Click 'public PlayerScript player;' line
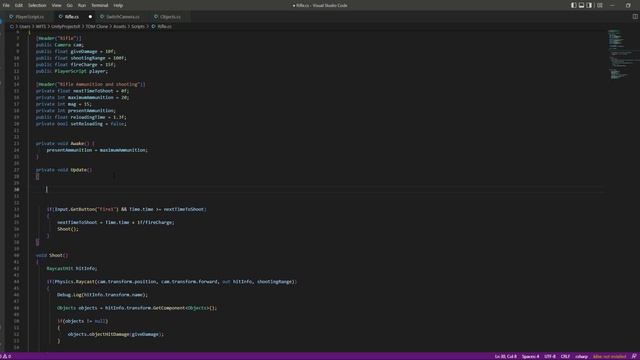 (72, 71)
